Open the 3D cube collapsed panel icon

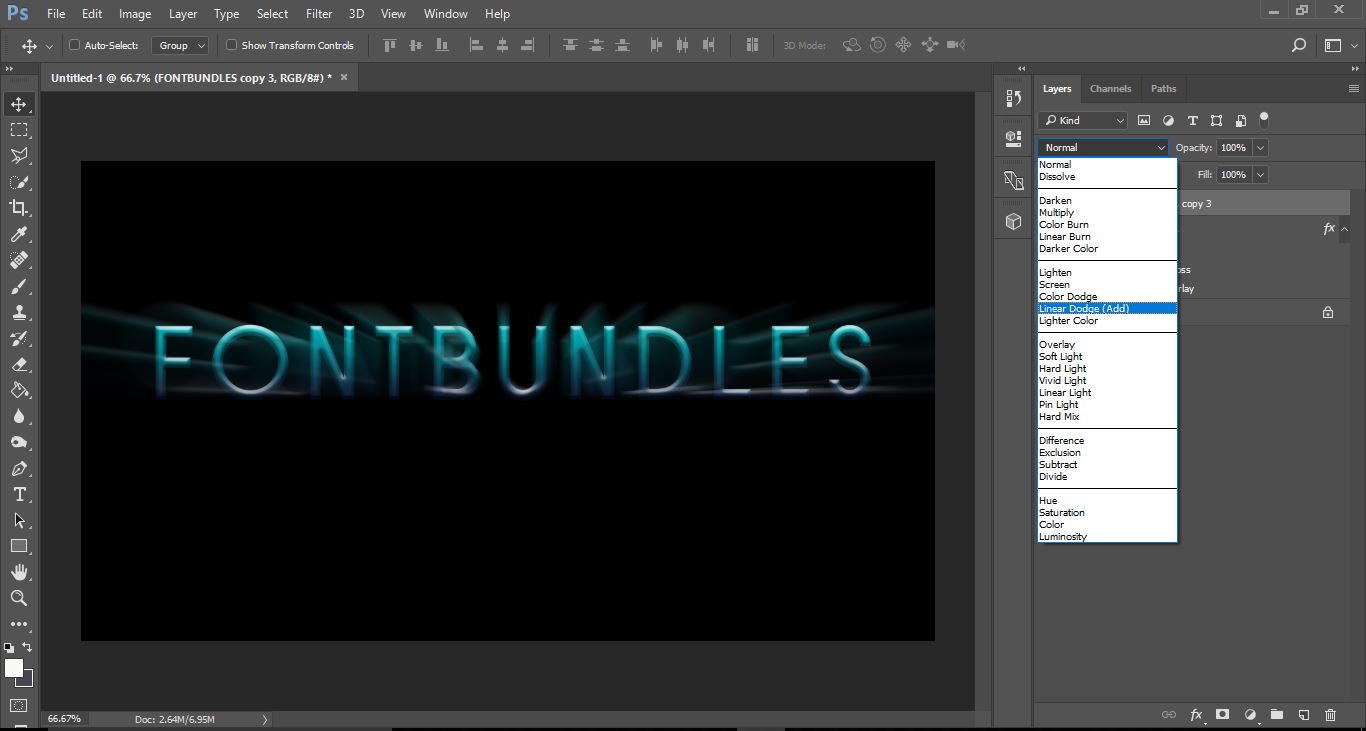tap(1013, 221)
